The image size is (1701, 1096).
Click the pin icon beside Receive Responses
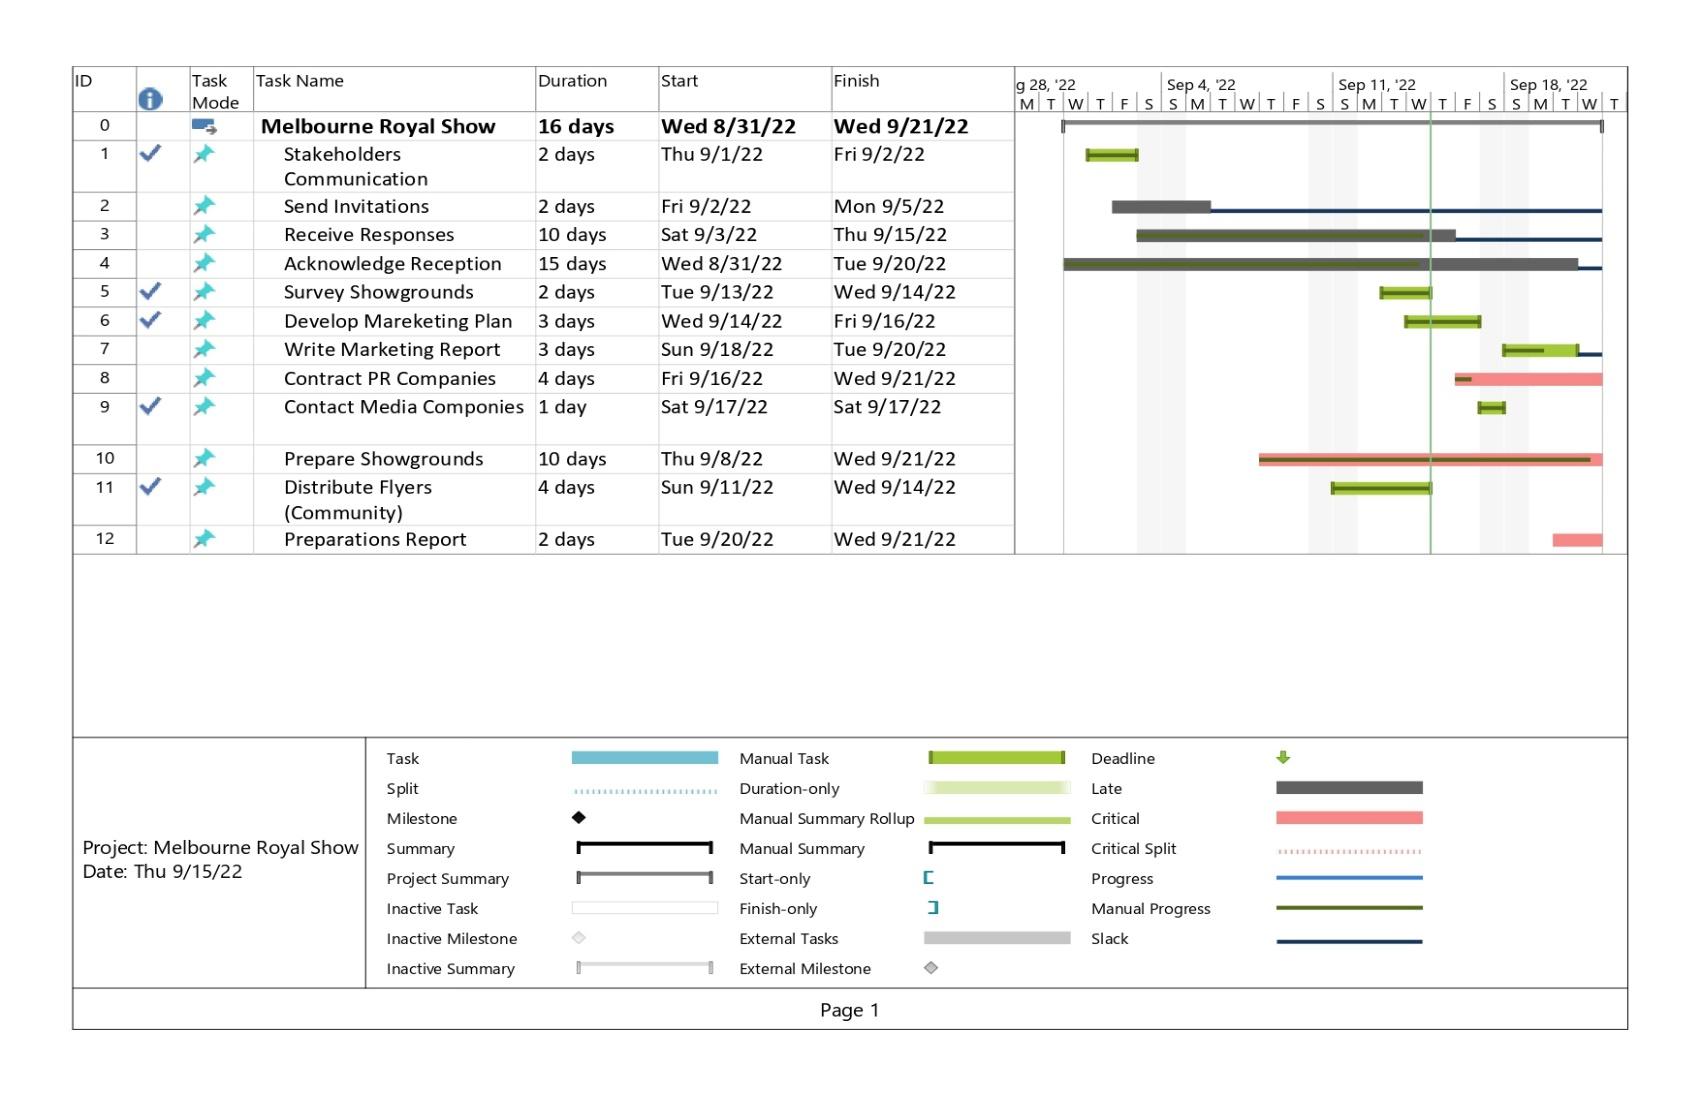click(204, 234)
